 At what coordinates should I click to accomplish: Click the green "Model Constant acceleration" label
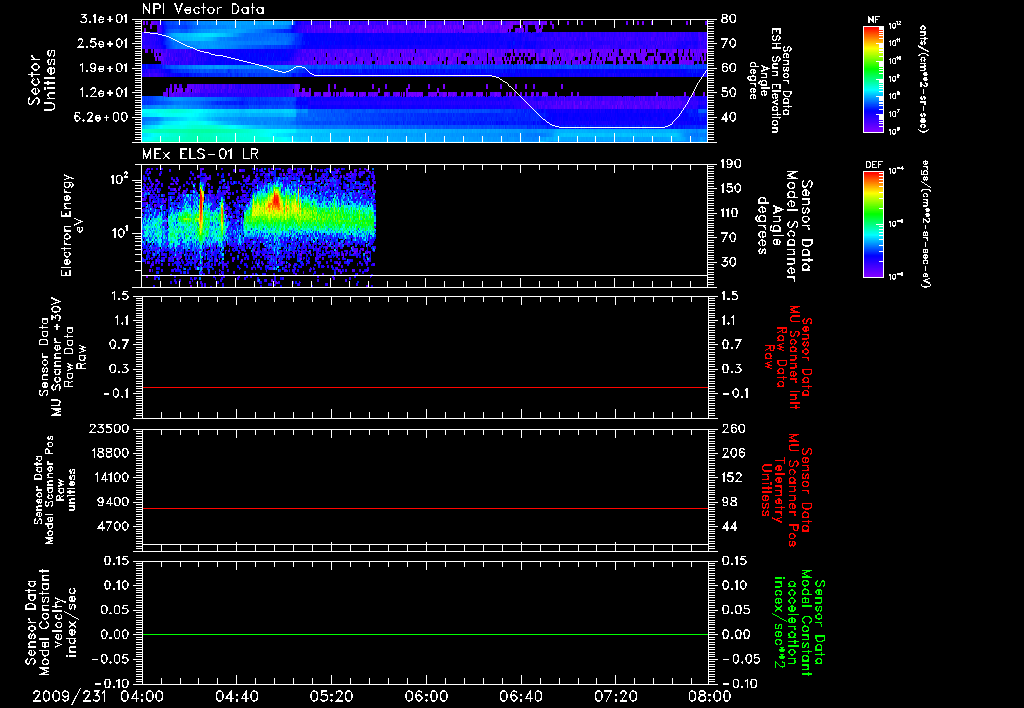(799, 622)
